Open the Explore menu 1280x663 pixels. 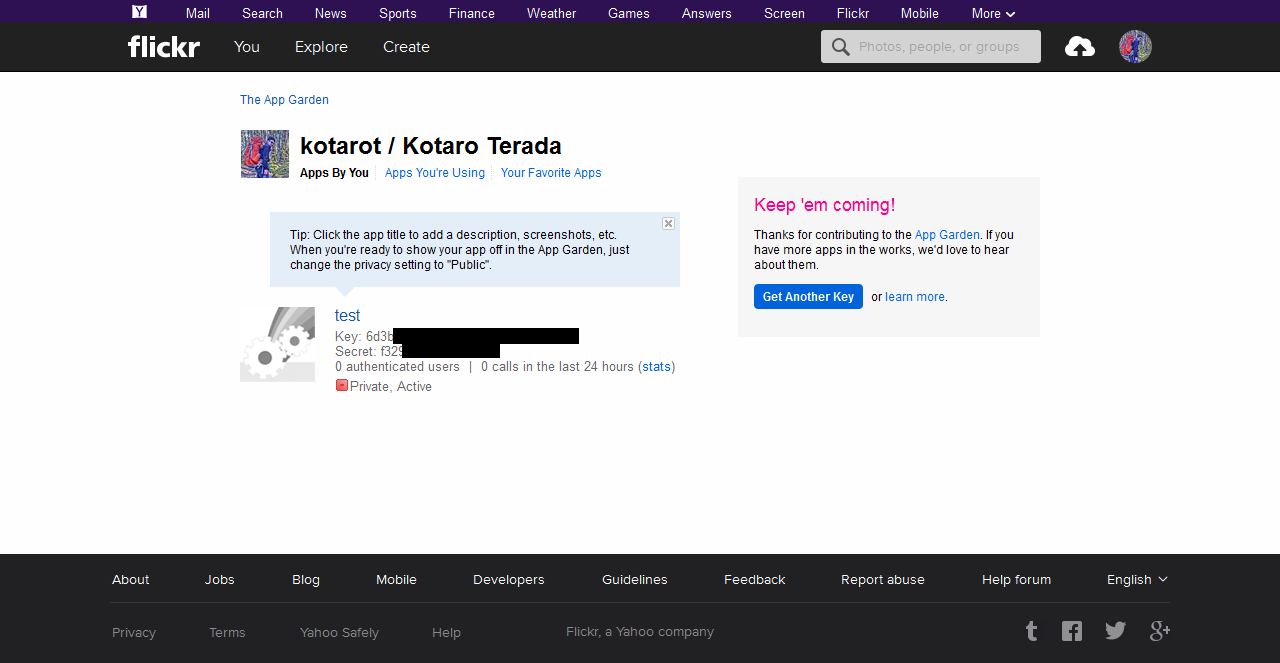(x=321, y=47)
